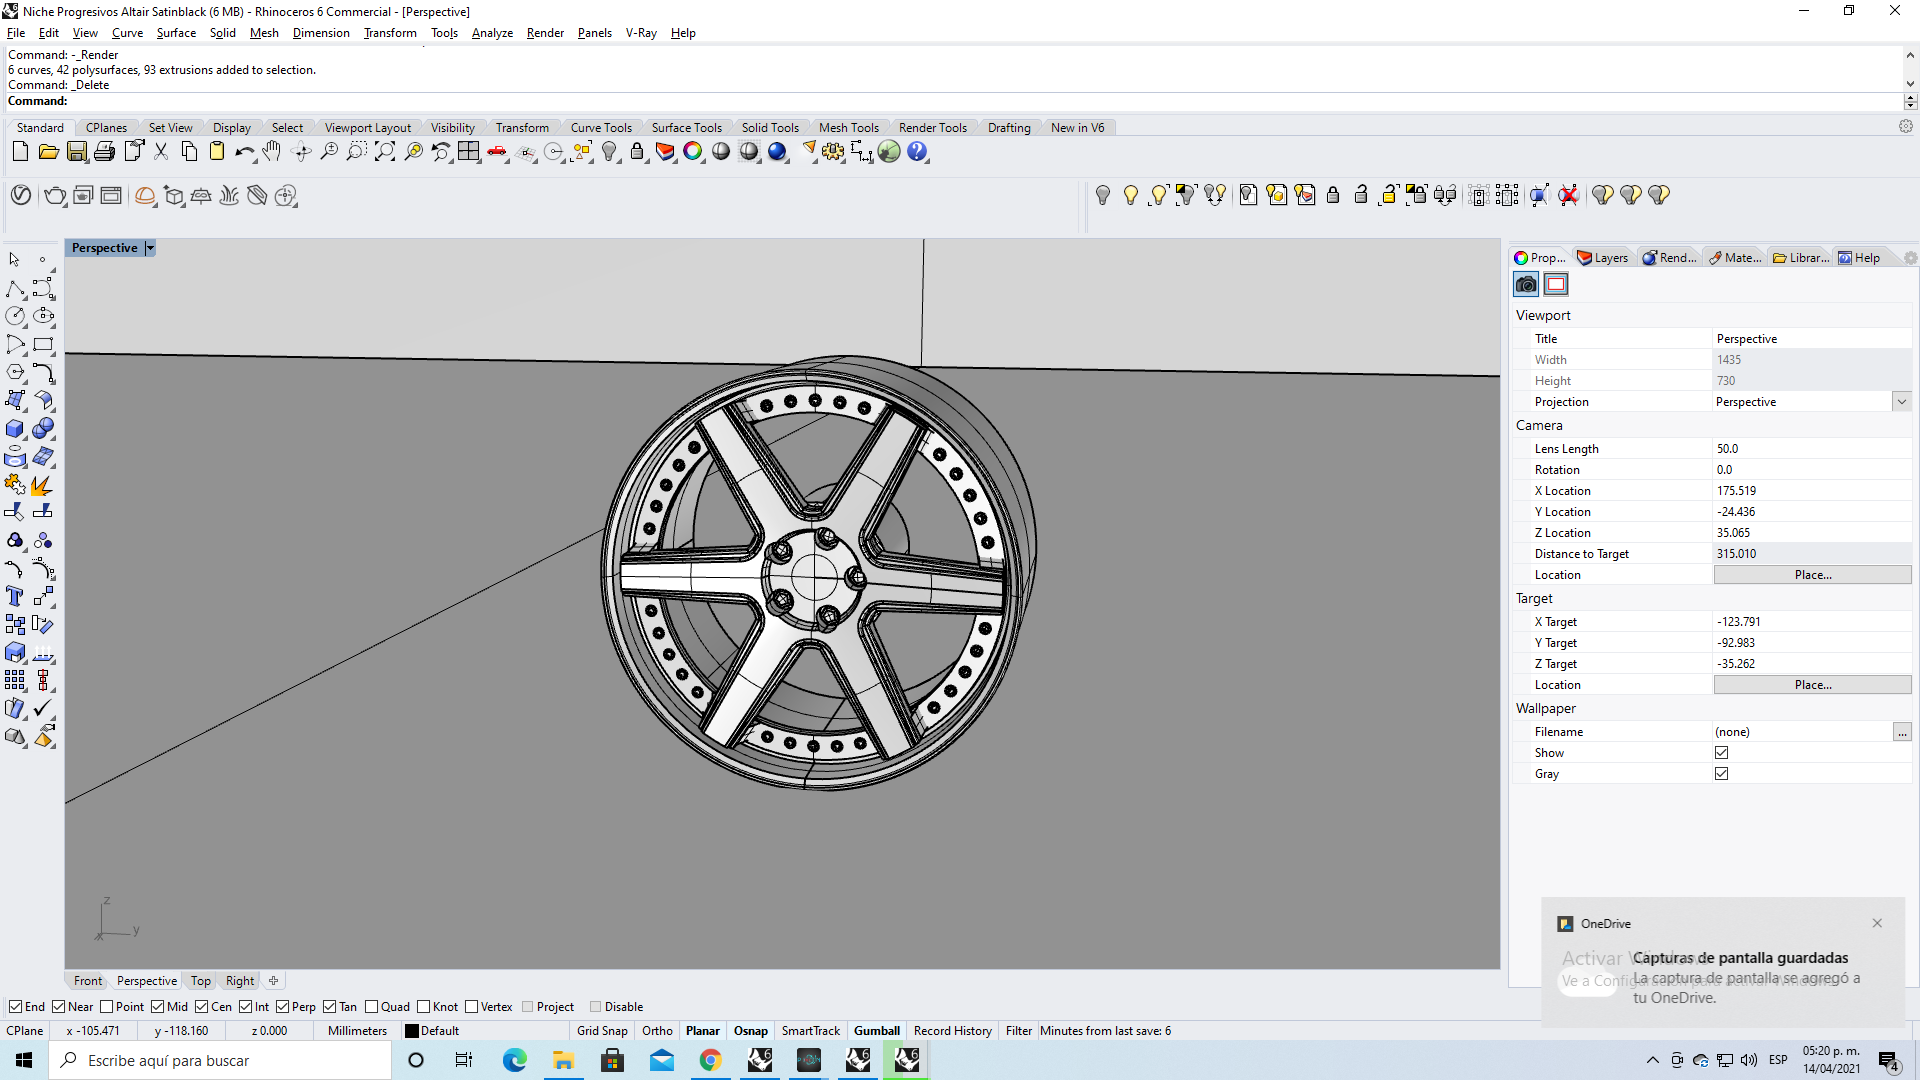Image resolution: width=1920 pixels, height=1080 pixels.
Task: Enable the Point osnap checkbox
Action: pyautogui.click(x=106, y=1007)
